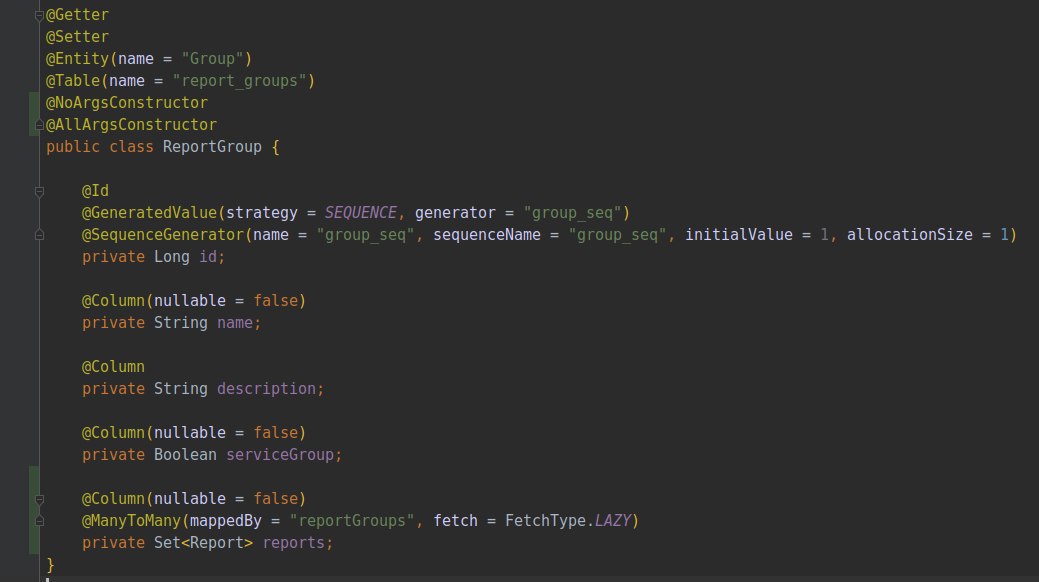The width and height of the screenshot is (1039, 582).
Task: Click the @ManyToMany annotation
Action: (x=131, y=520)
